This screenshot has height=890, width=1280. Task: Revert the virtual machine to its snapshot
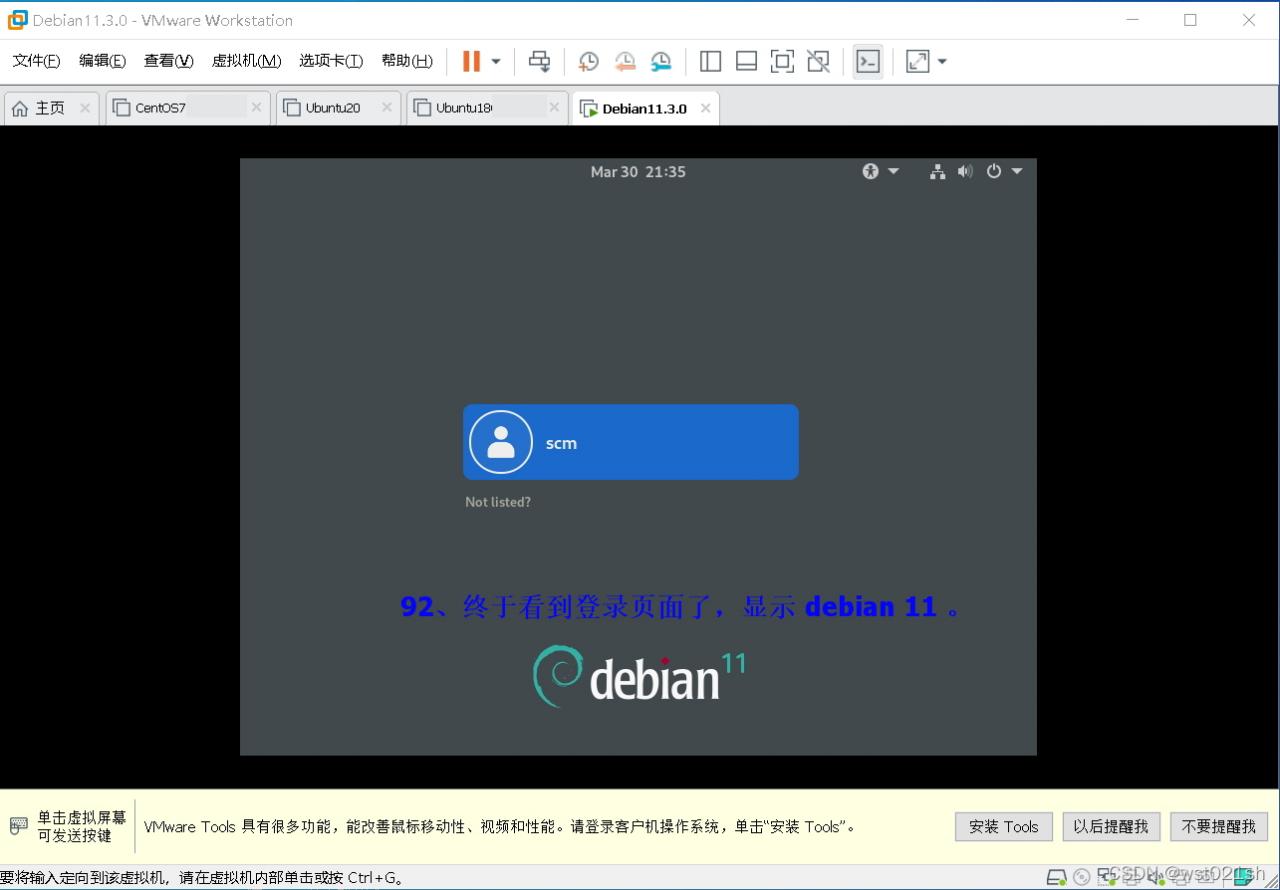pyautogui.click(x=625, y=62)
